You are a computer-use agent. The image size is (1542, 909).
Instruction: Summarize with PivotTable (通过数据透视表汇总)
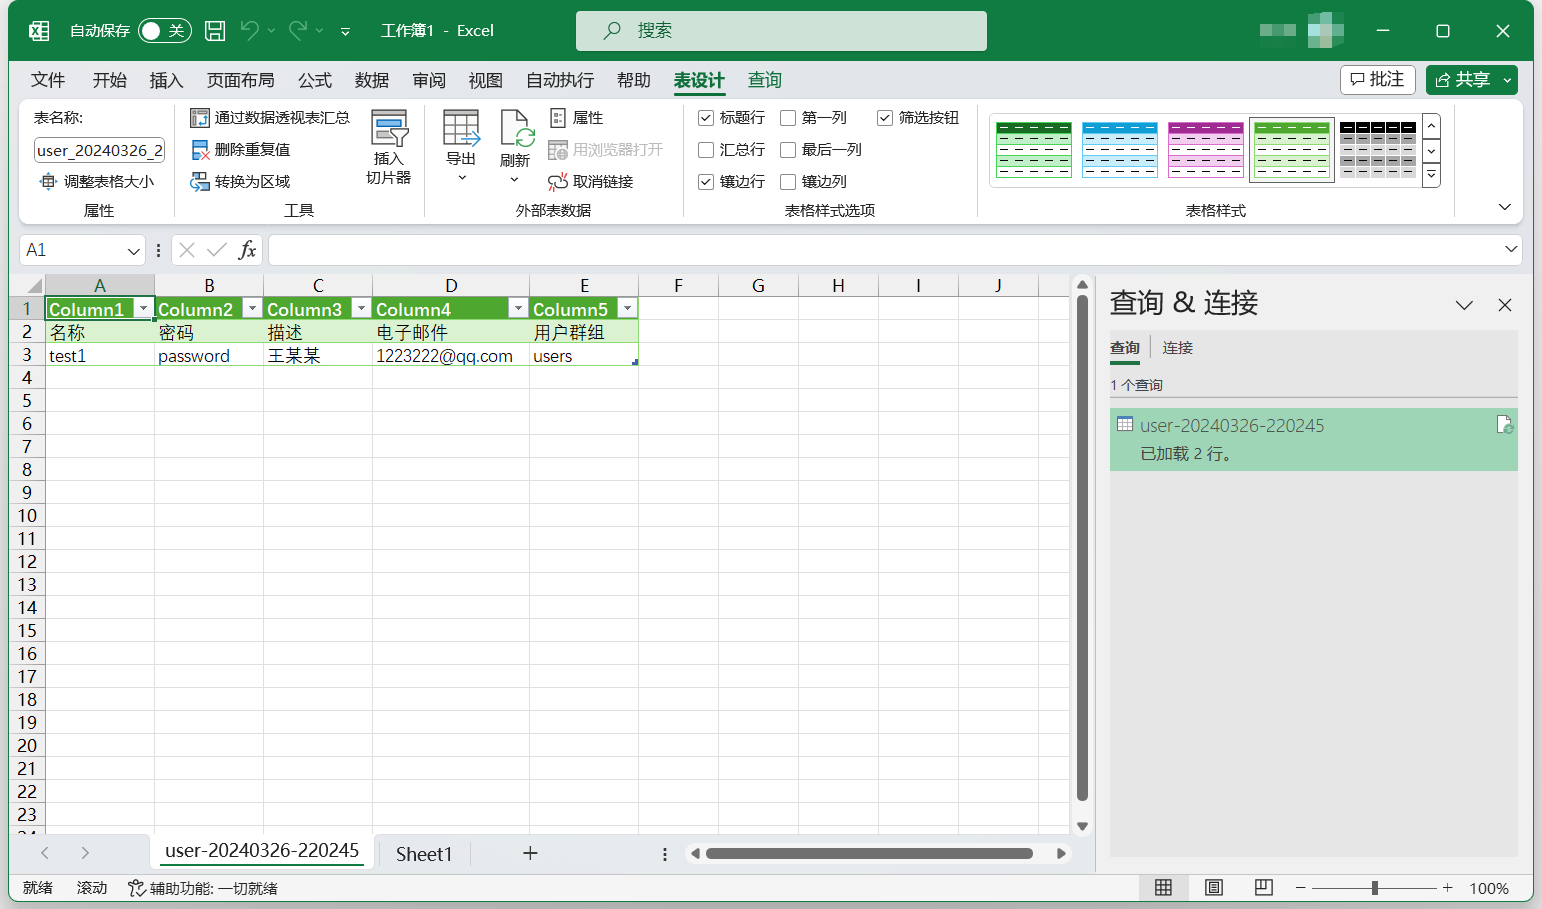click(x=270, y=118)
